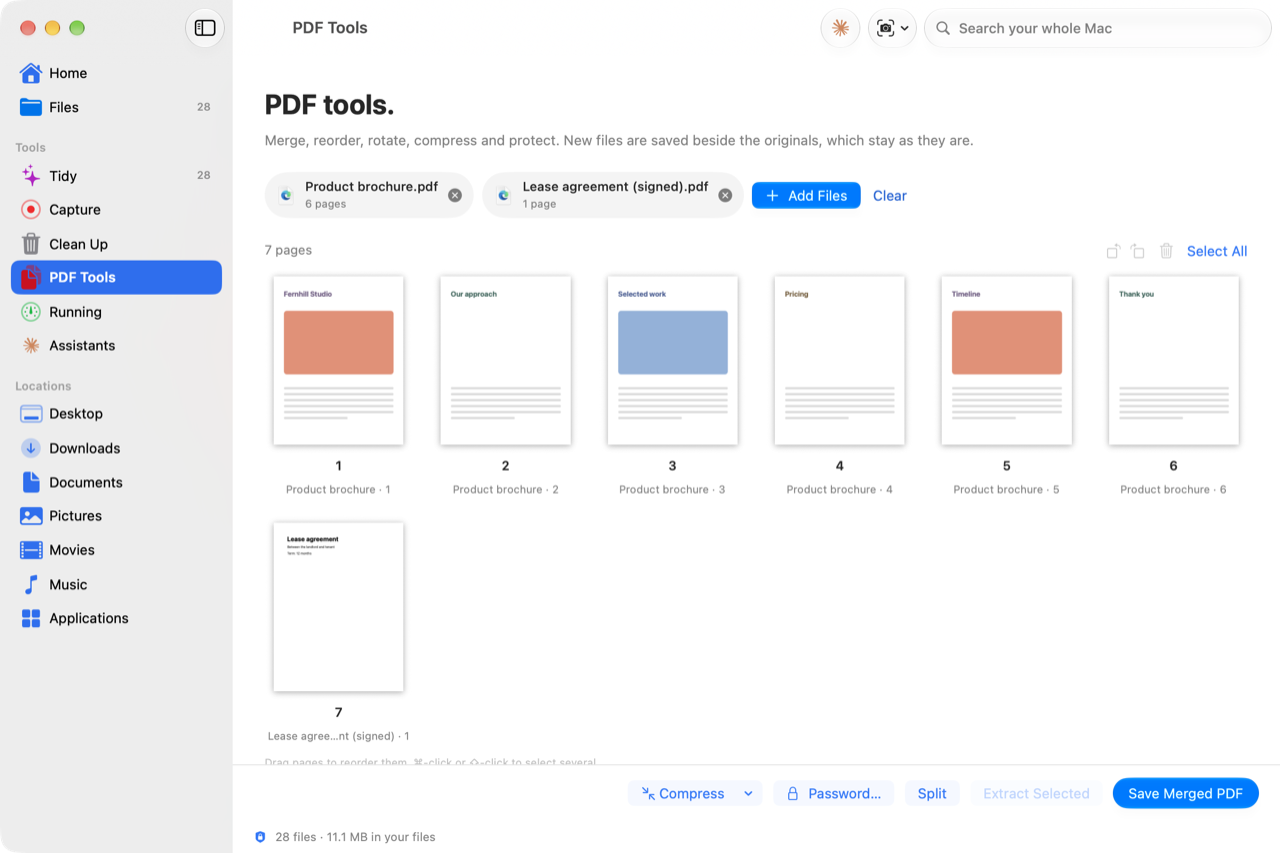Click the Select All link
The image size is (1280, 853).
tap(1217, 251)
